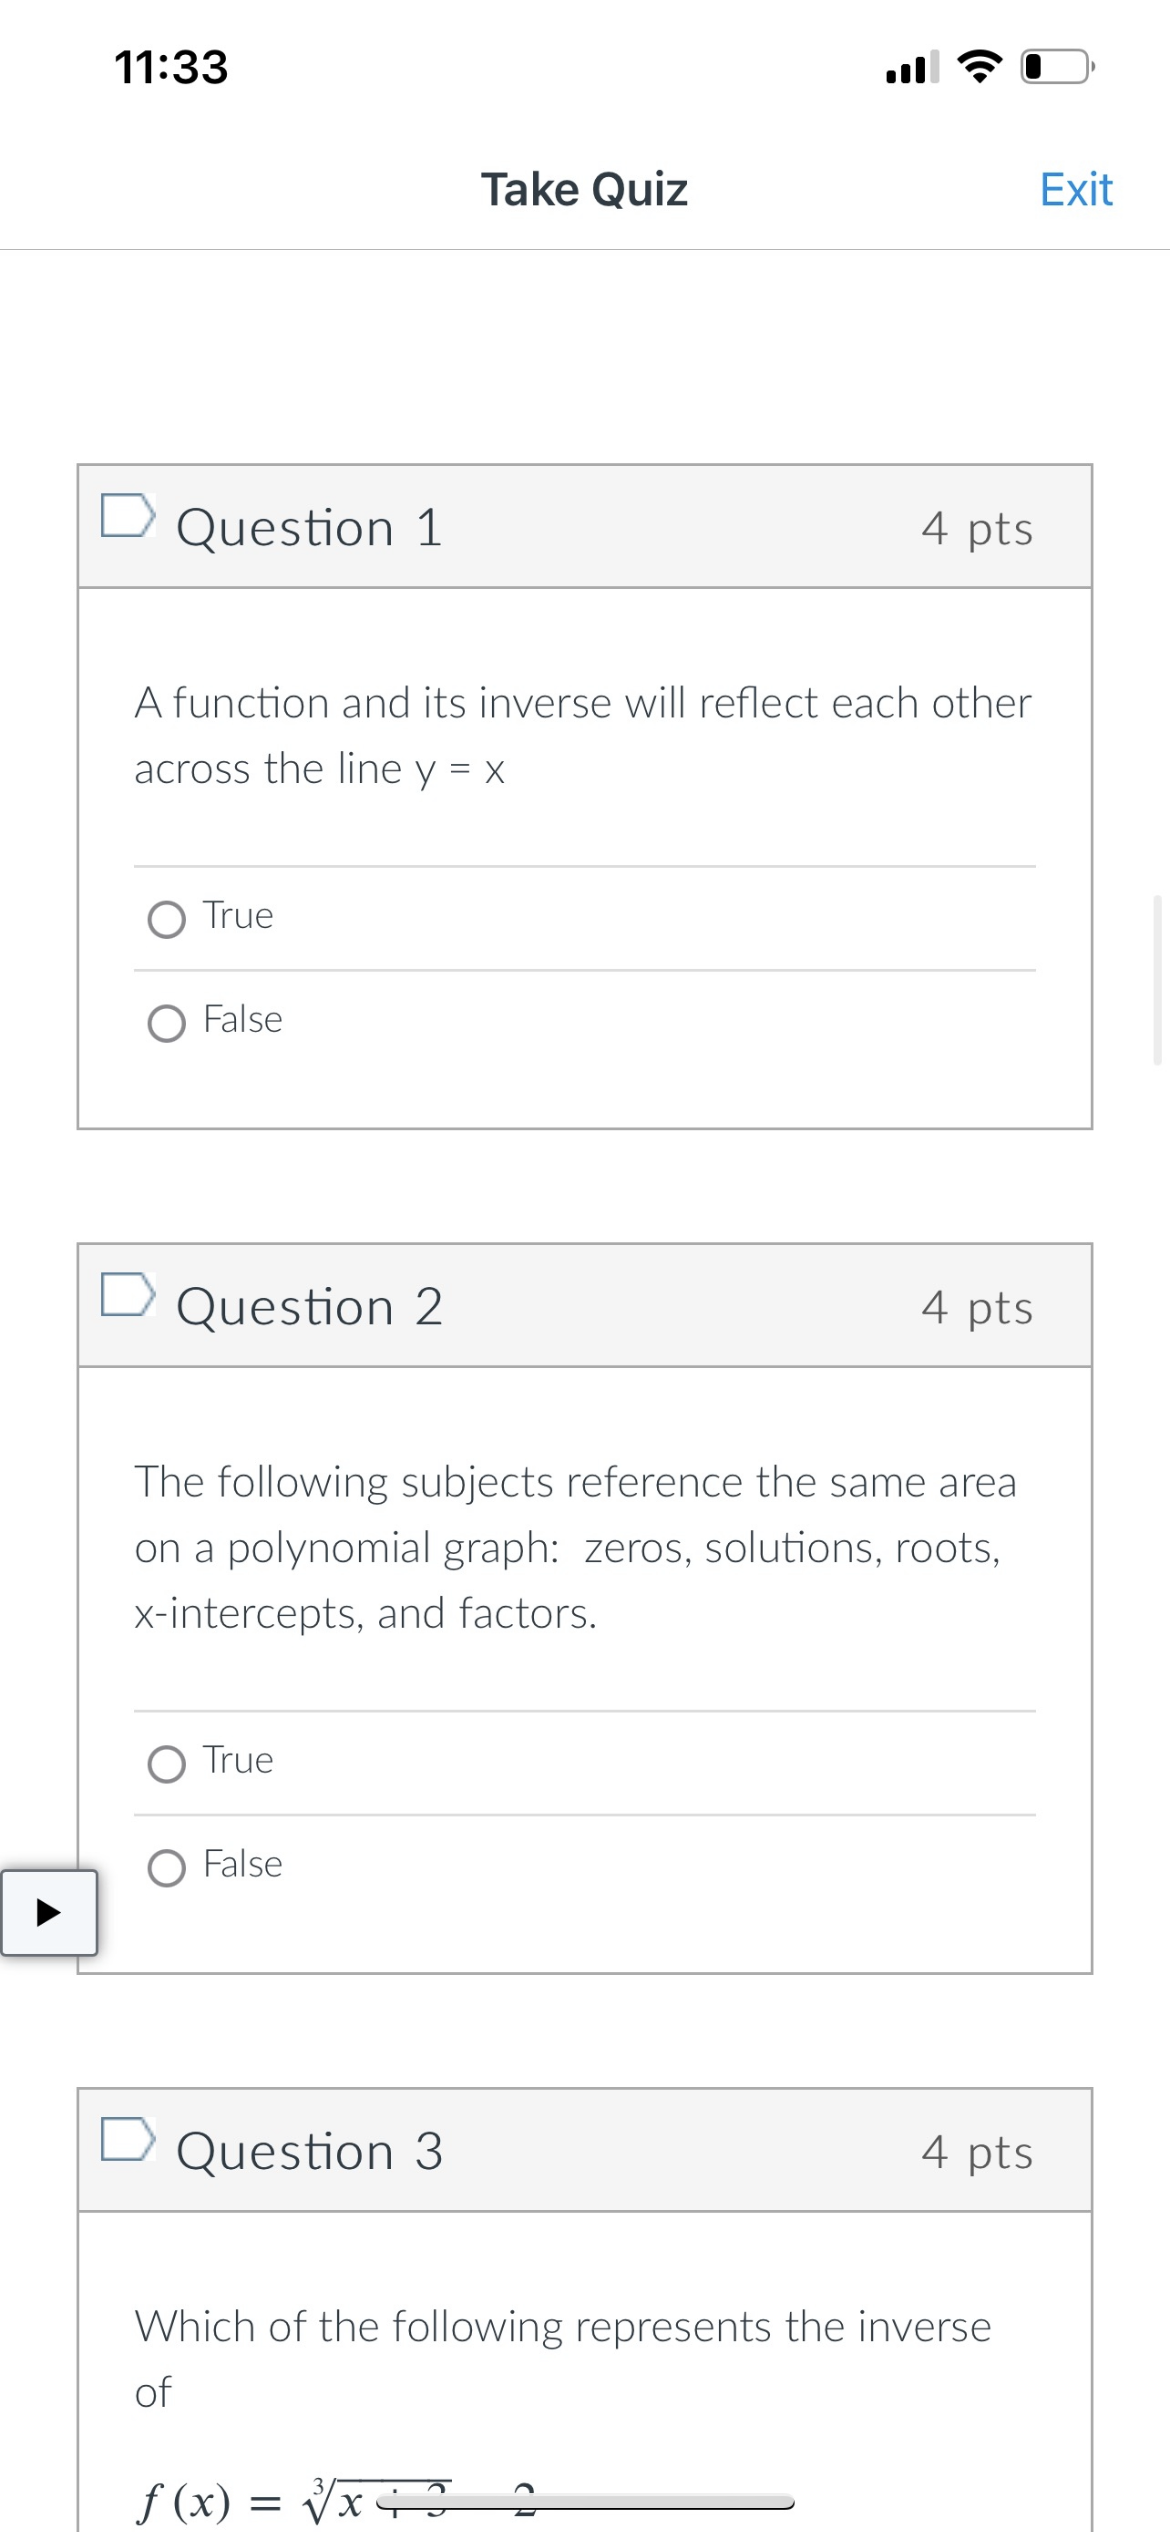Click the 4 pts label on Question 1
This screenshot has height=2532, width=1170.
977,529
